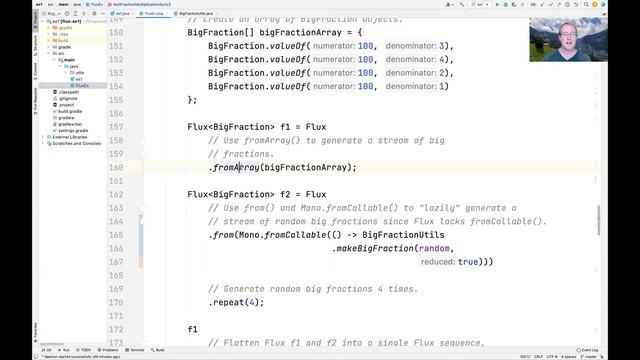The width and height of the screenshot is (640, 360).
Task: Click FluxEx breadcrumb in navigation bar
Action: (94, 4)
